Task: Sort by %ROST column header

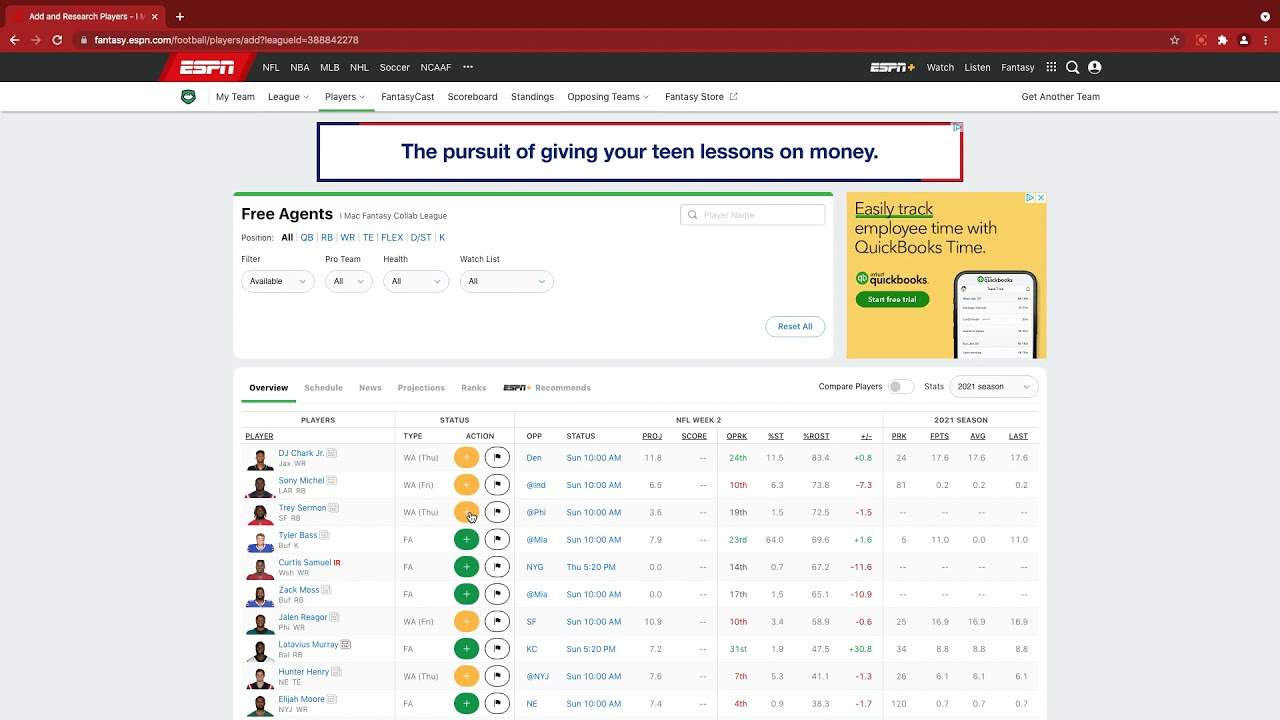Action: pyautogui.click(x=816, y=436)
